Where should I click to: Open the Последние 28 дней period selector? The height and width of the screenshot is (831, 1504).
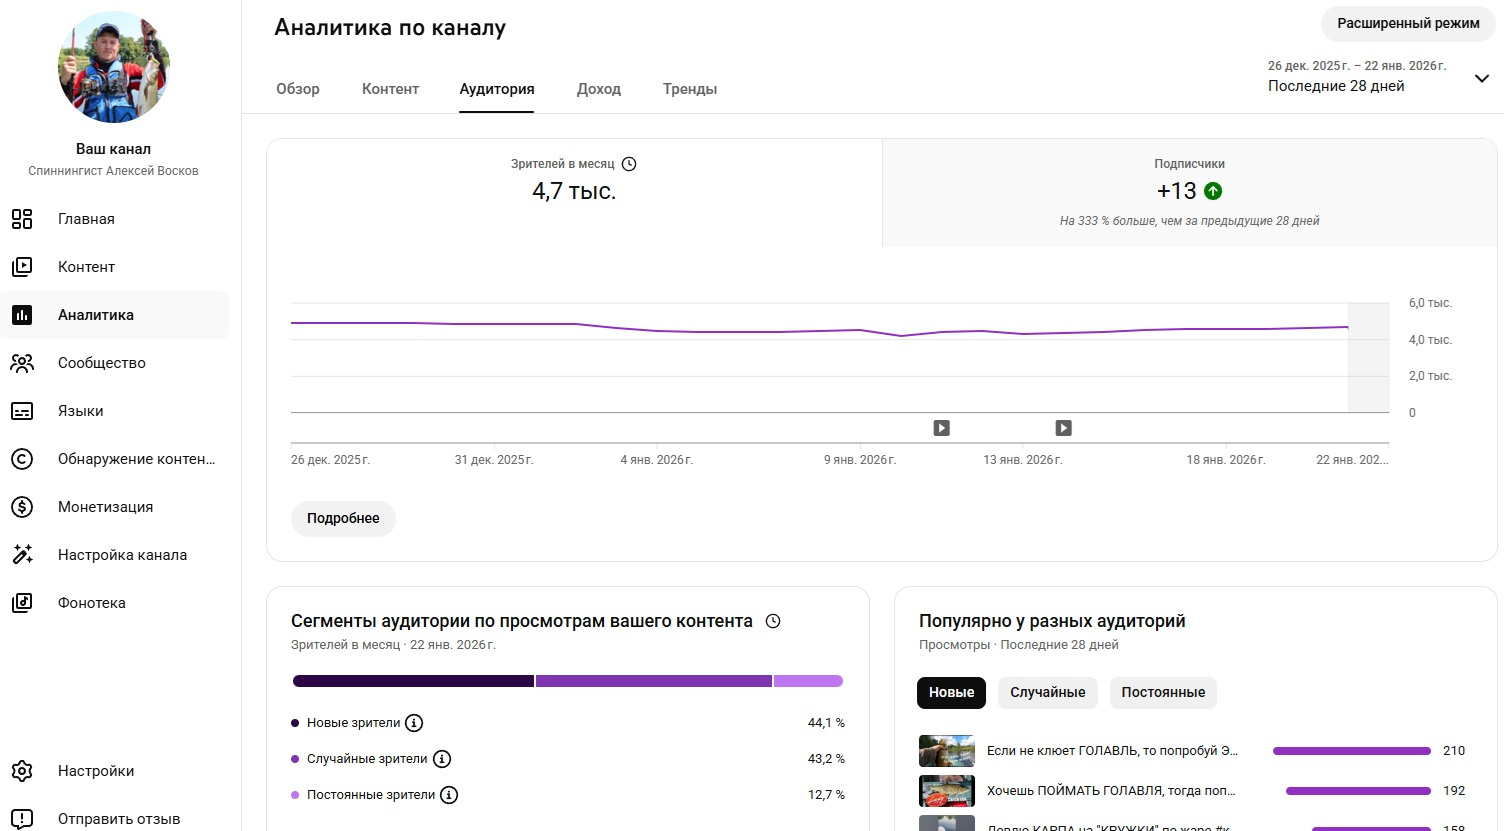tap(1336, 86)
